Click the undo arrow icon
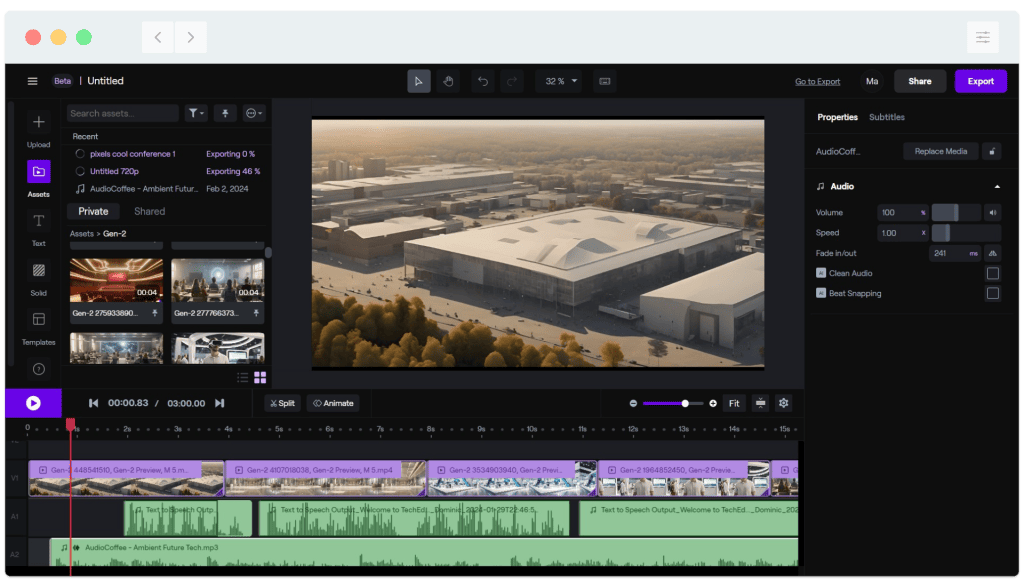 pyautogui.click(x=482, y=81)
